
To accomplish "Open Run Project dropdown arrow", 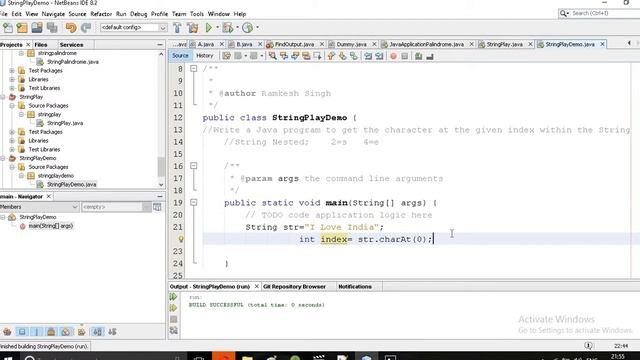I will coord(217,28).
